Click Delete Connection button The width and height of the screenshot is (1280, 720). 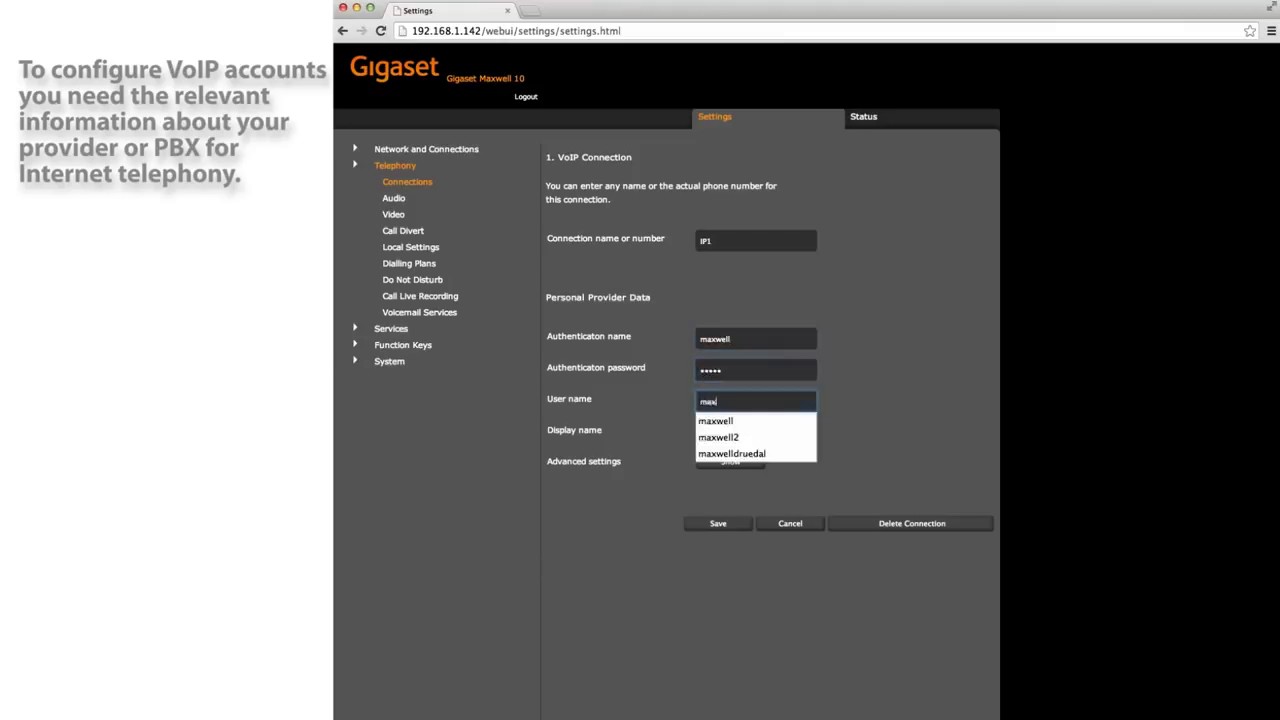pyautogui.click(x=911, y=523)
